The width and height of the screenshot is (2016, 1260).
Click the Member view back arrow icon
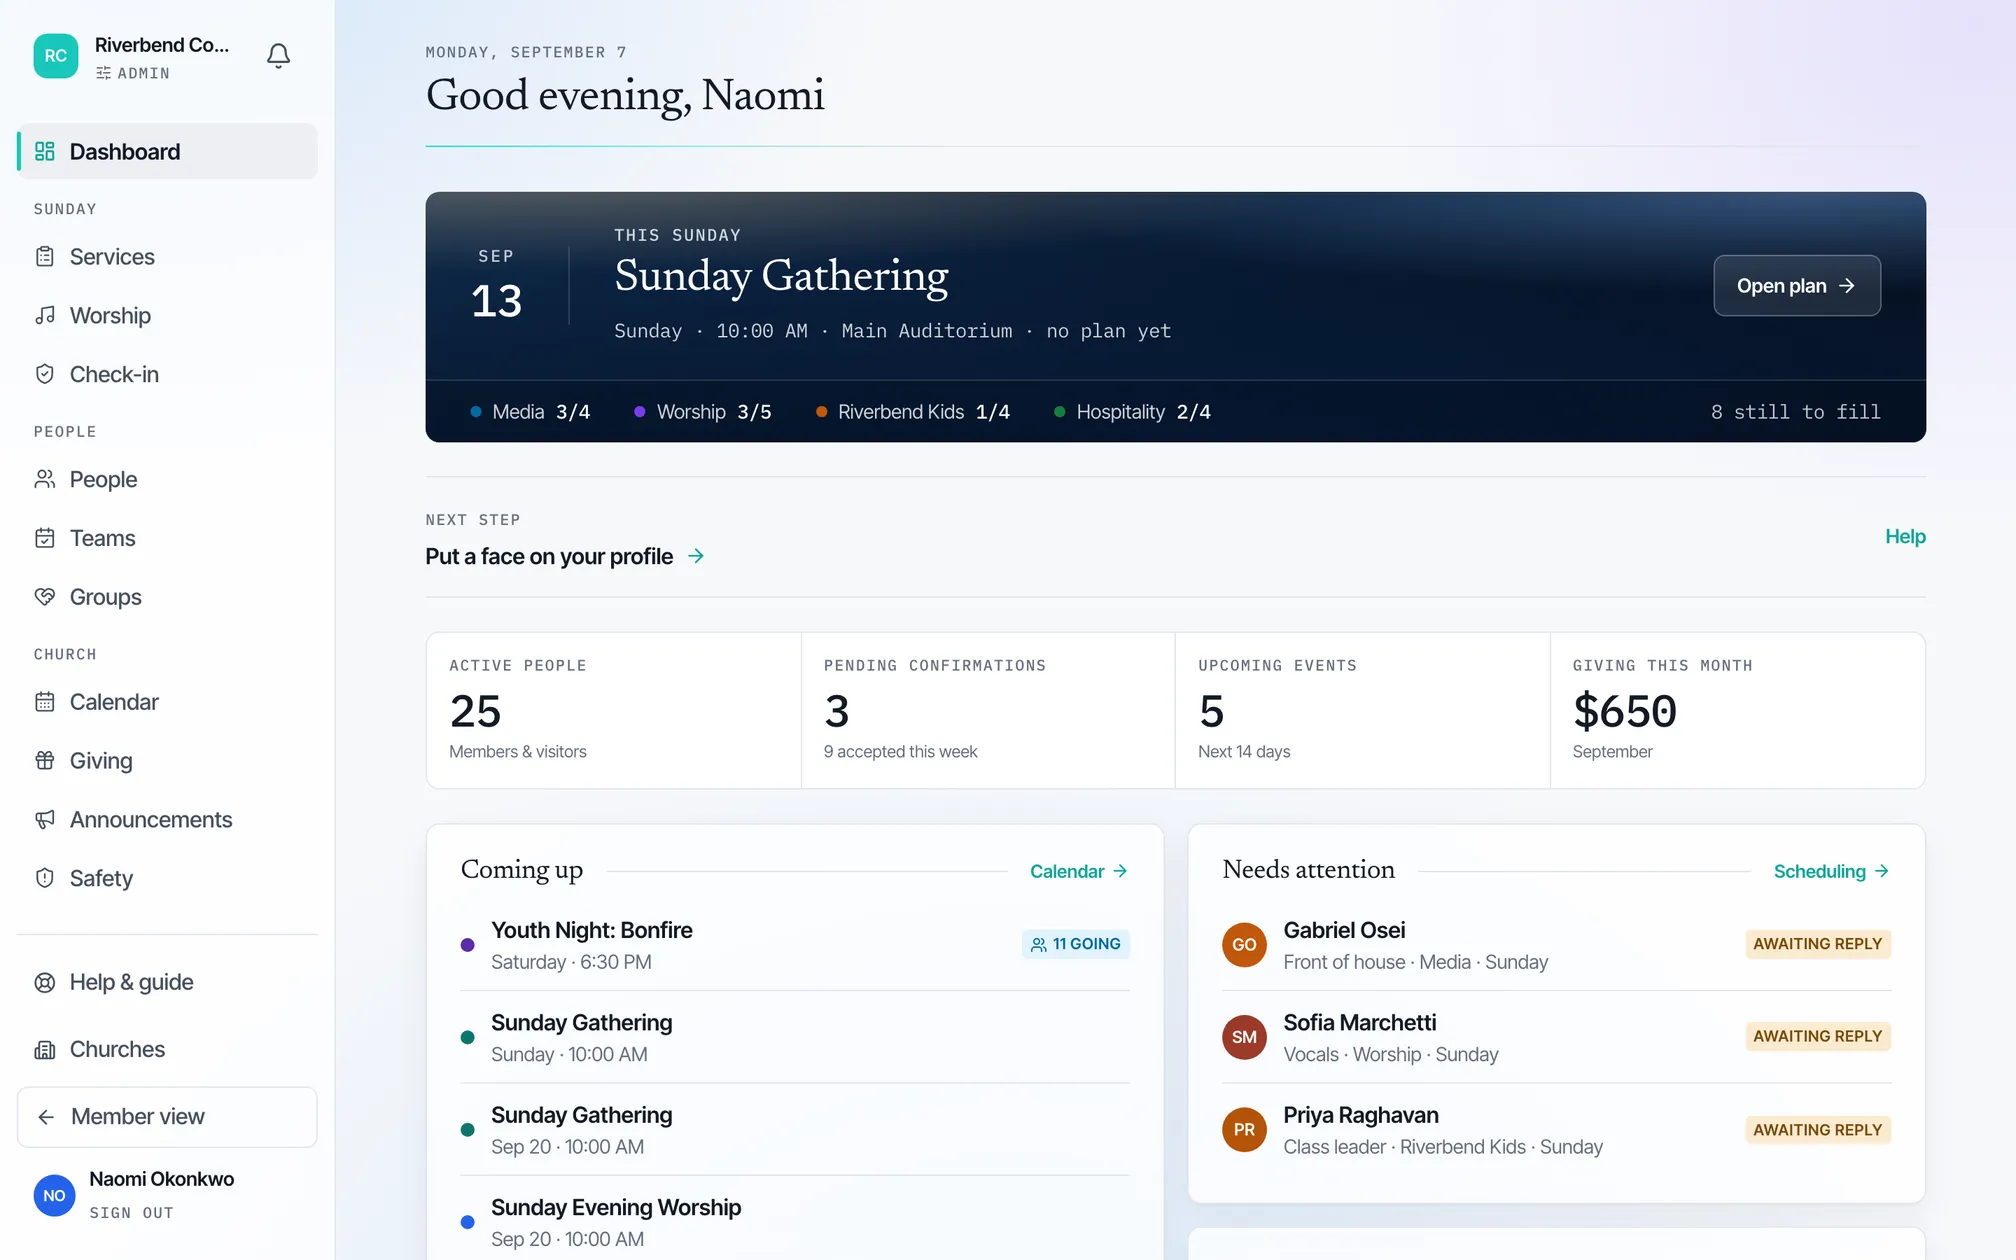pos(46,1117)
